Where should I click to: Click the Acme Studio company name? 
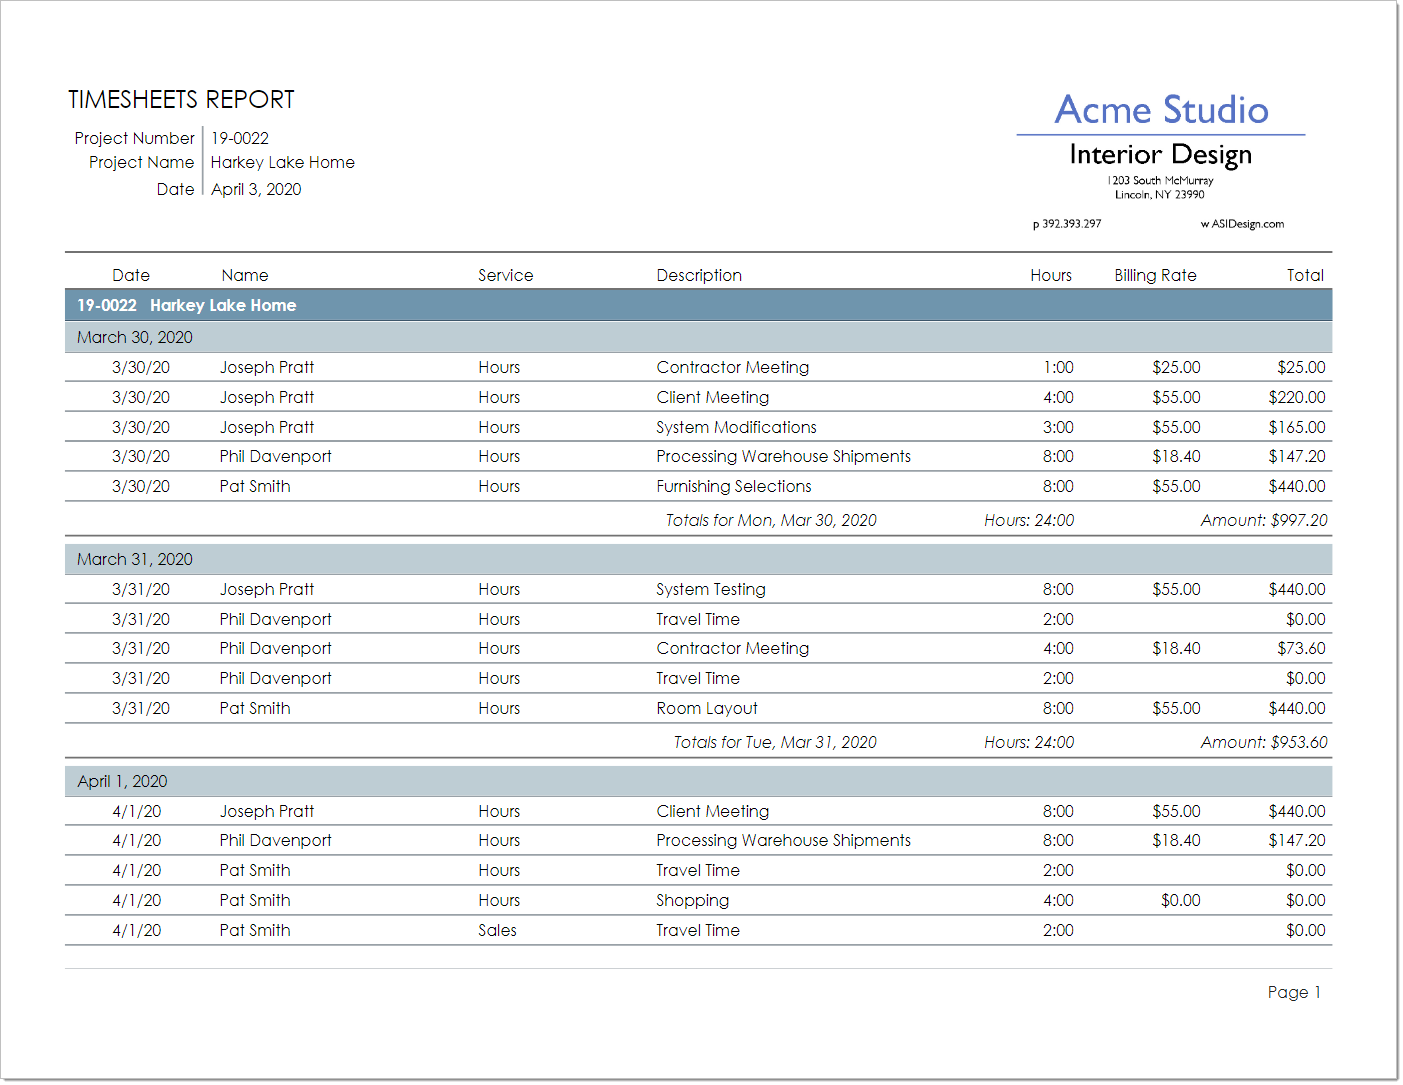(1161, 110)
